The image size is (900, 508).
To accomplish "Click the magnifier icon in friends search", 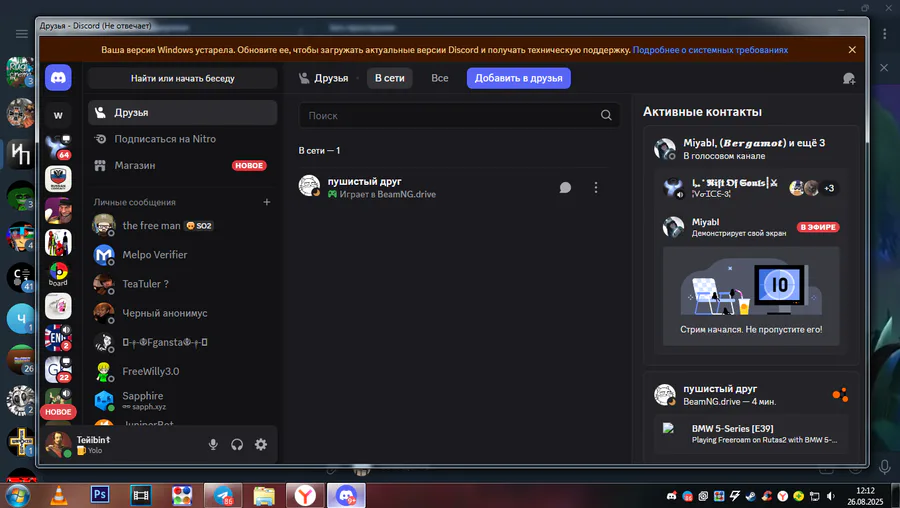I will (606, 115).
